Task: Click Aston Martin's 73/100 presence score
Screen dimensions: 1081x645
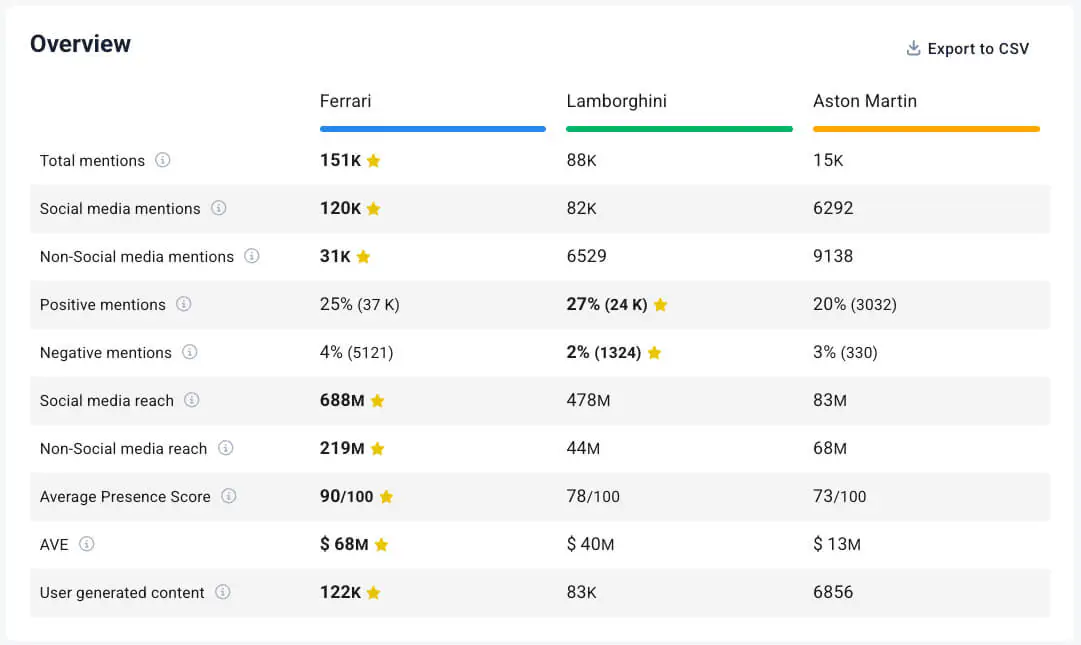Action: tap(839, 496)
